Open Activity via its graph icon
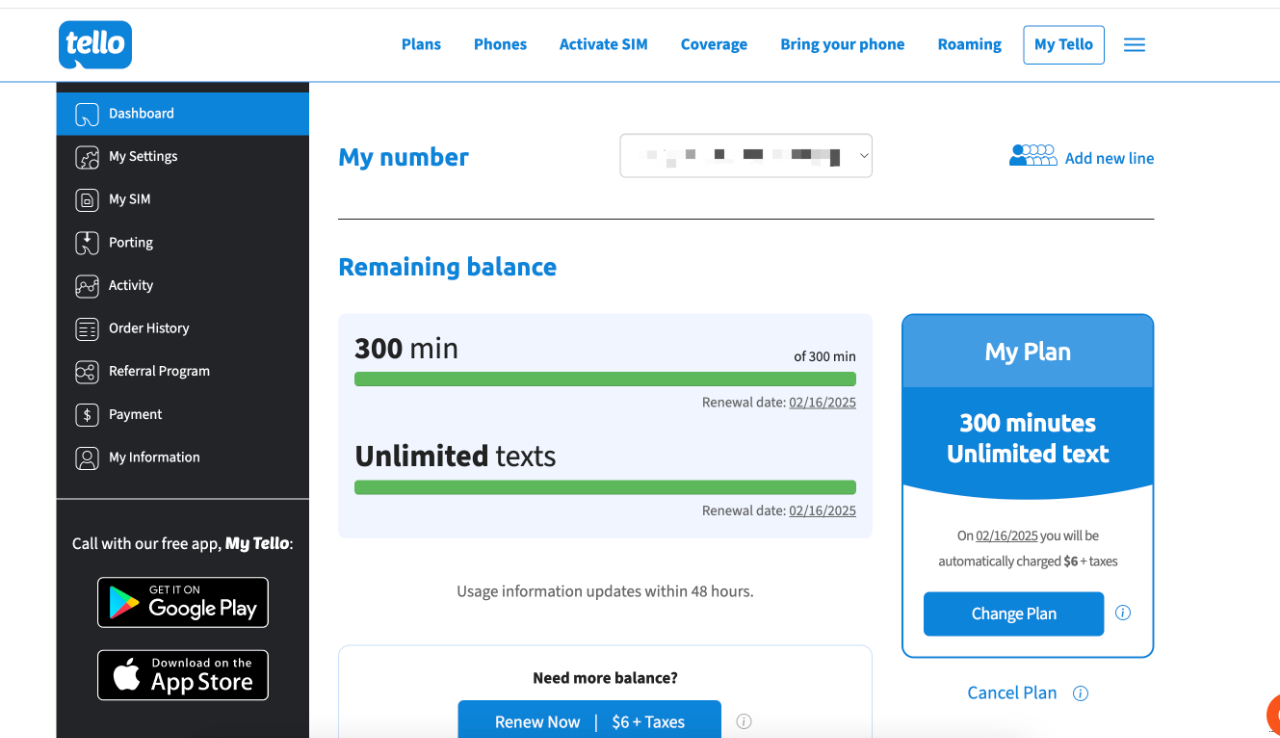The height and width of the screenshot is (738, 1280). [87, 286]
